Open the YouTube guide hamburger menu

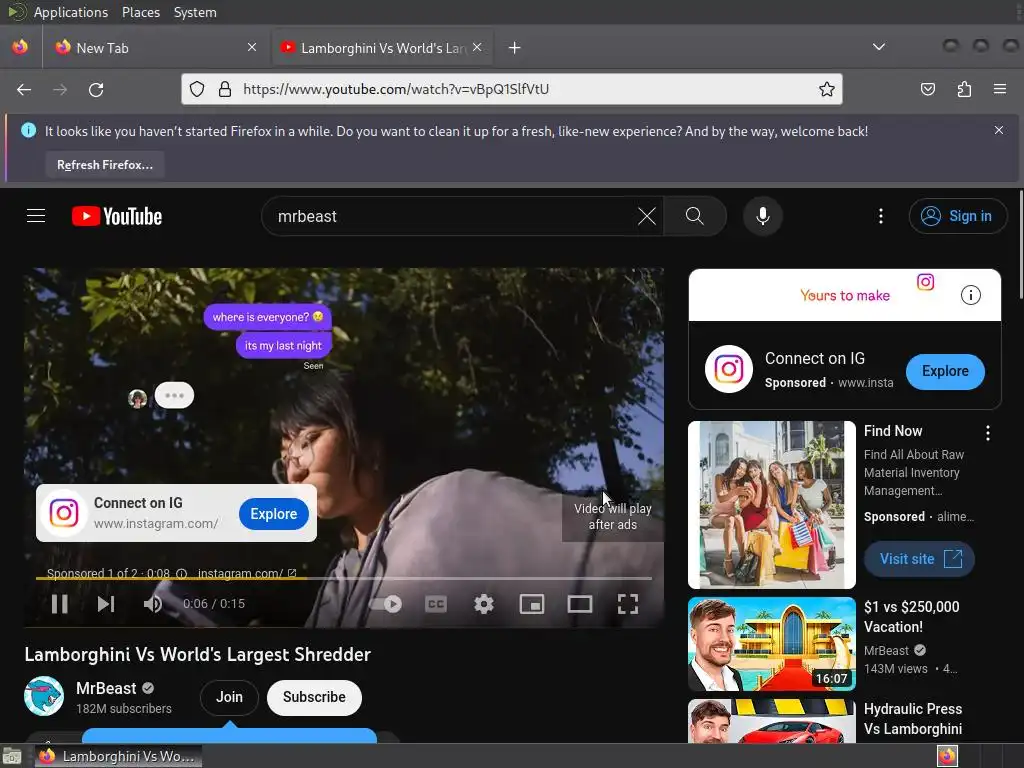click(x=36, y=216)
